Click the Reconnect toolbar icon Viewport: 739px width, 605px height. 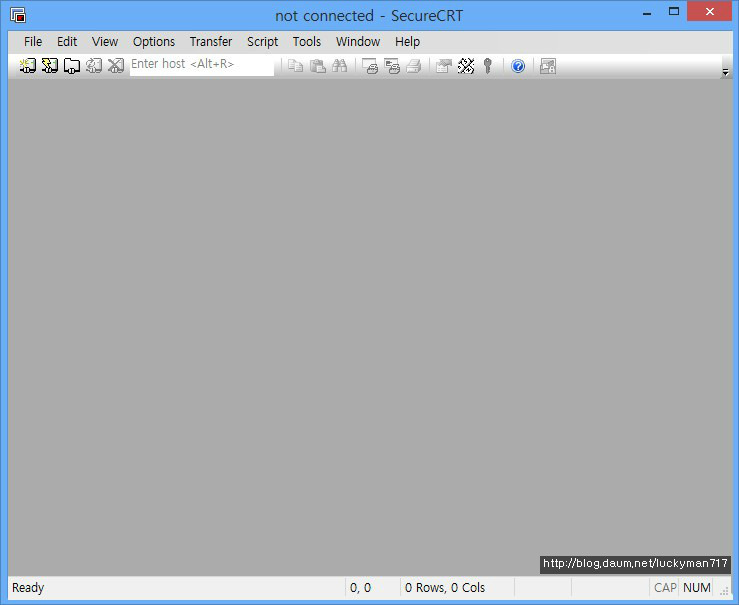pos(94,65)
